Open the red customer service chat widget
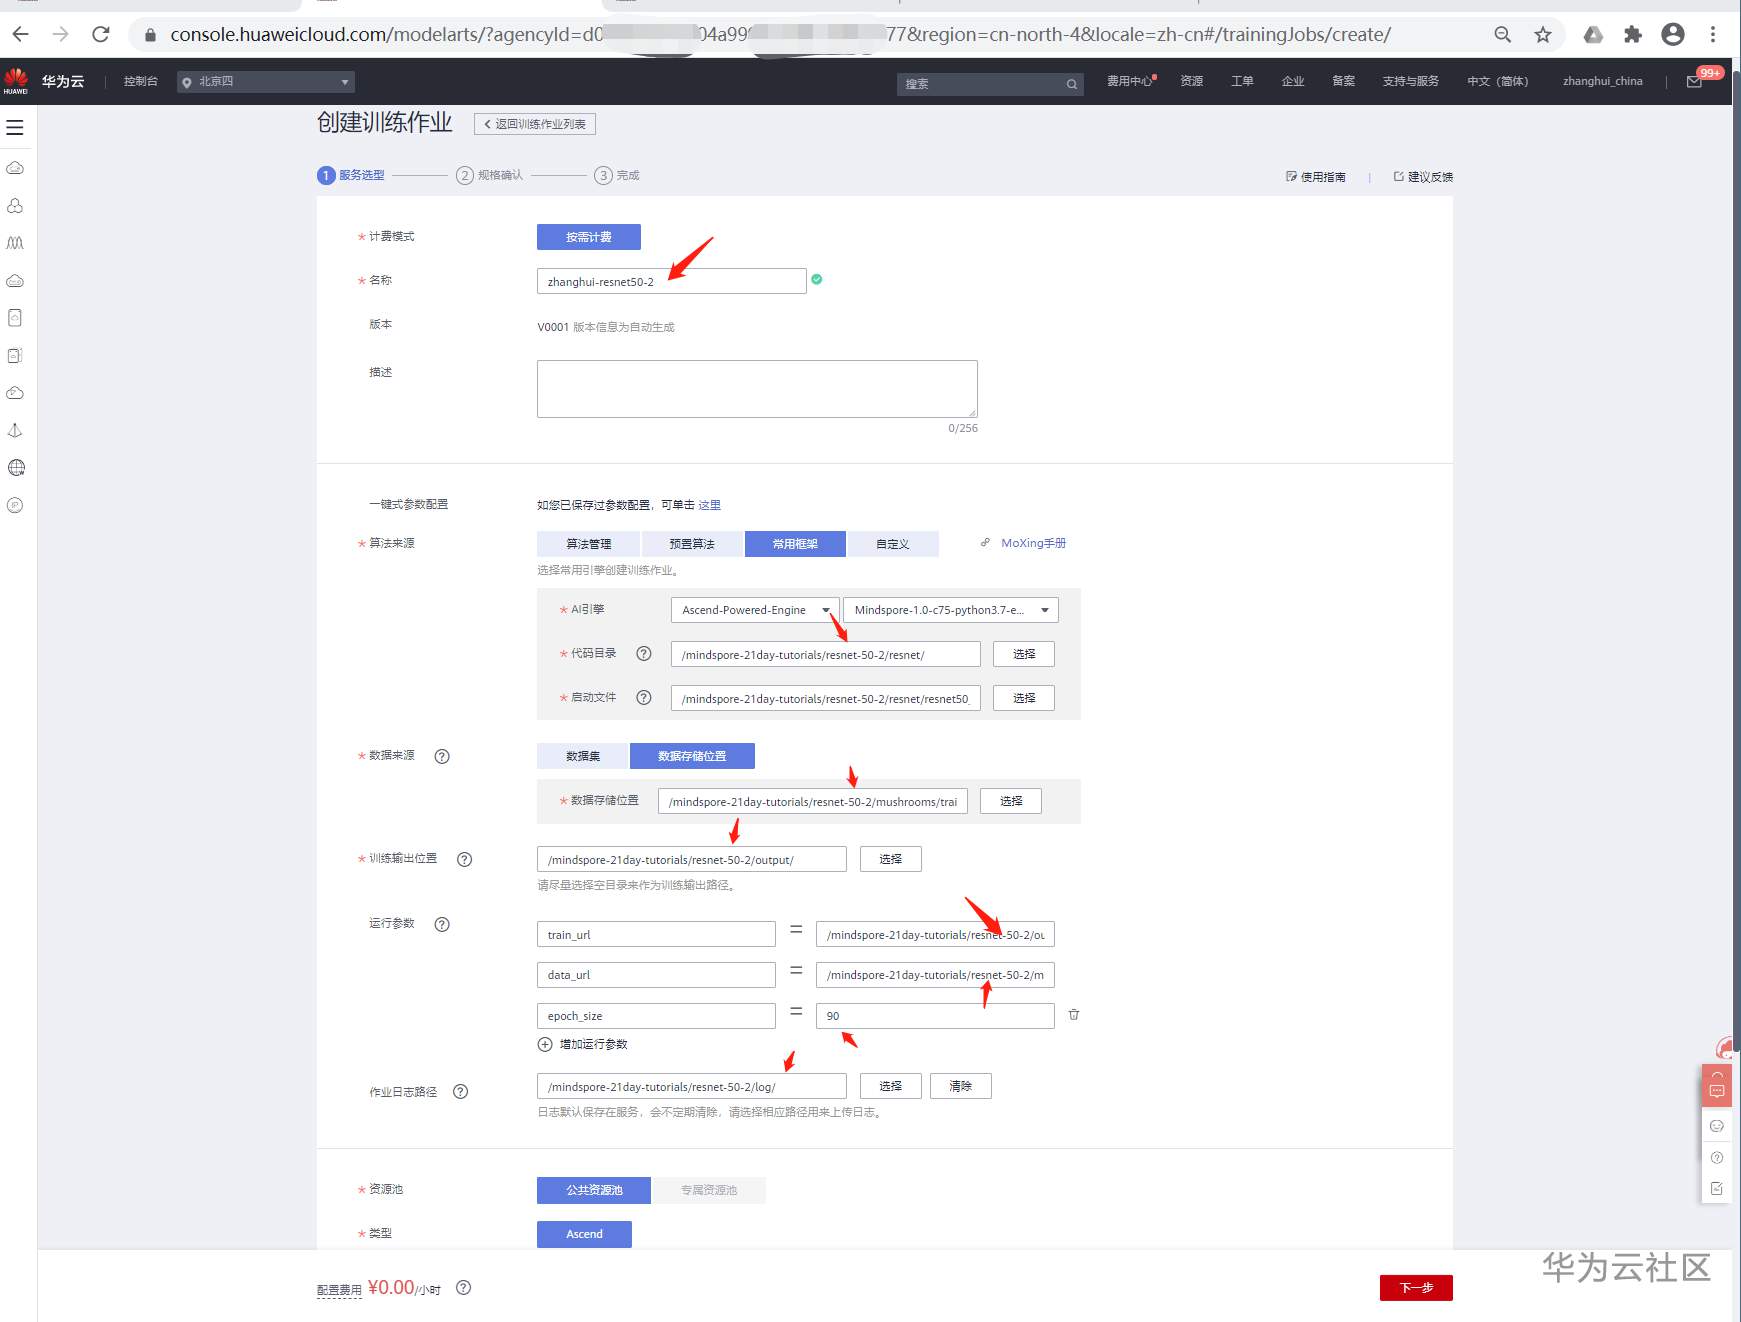Screen dimensions: 1741x1322 click(x=1717, y=1085)
